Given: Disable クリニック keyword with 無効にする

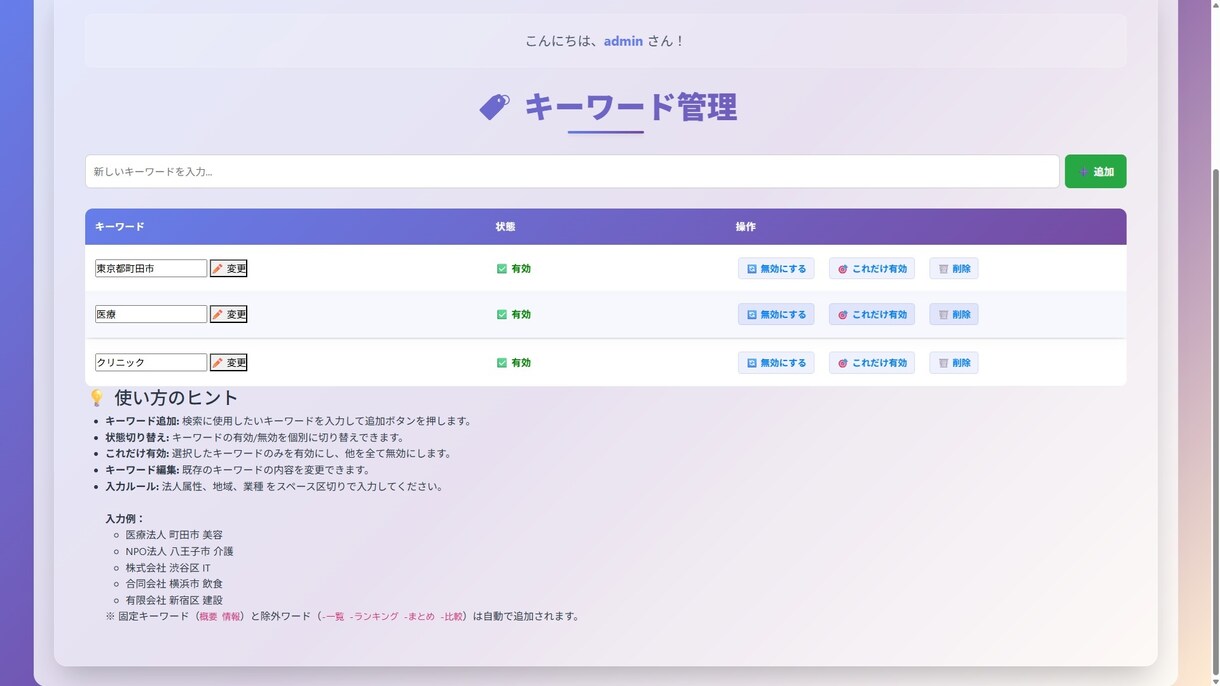Looking at the screenshot, I should [776, 362].
